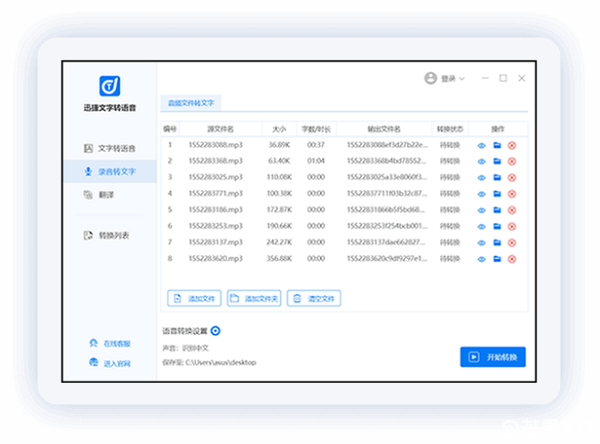
Task: Open folder for 1552283771.mp3 row
Action: [x=497, y=194]
